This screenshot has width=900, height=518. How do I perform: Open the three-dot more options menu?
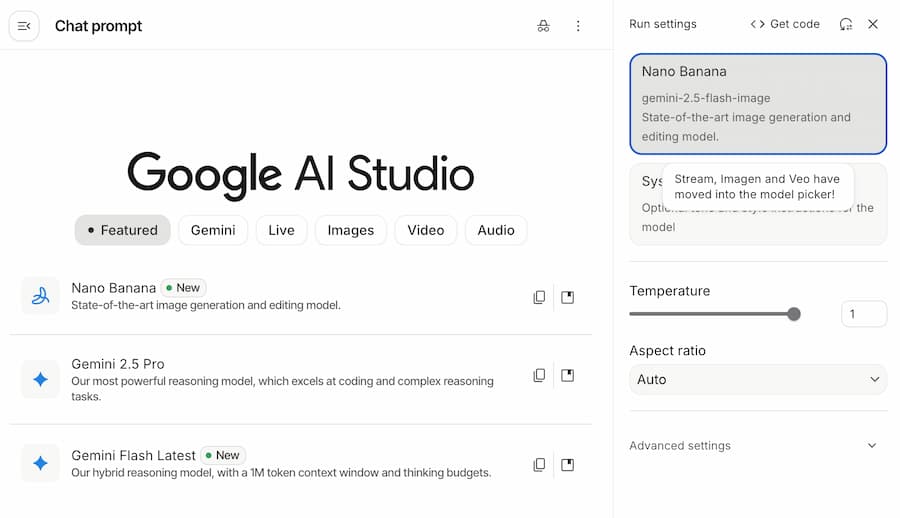578,26
